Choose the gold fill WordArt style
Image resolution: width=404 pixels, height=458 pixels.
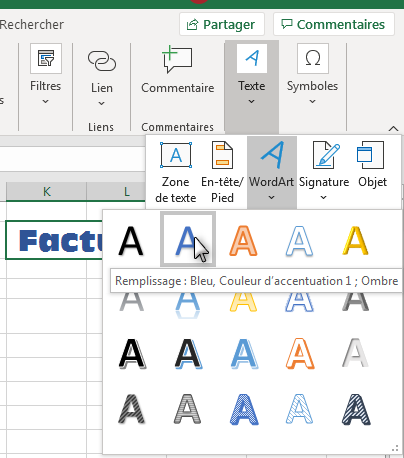[x=355, y=241]
